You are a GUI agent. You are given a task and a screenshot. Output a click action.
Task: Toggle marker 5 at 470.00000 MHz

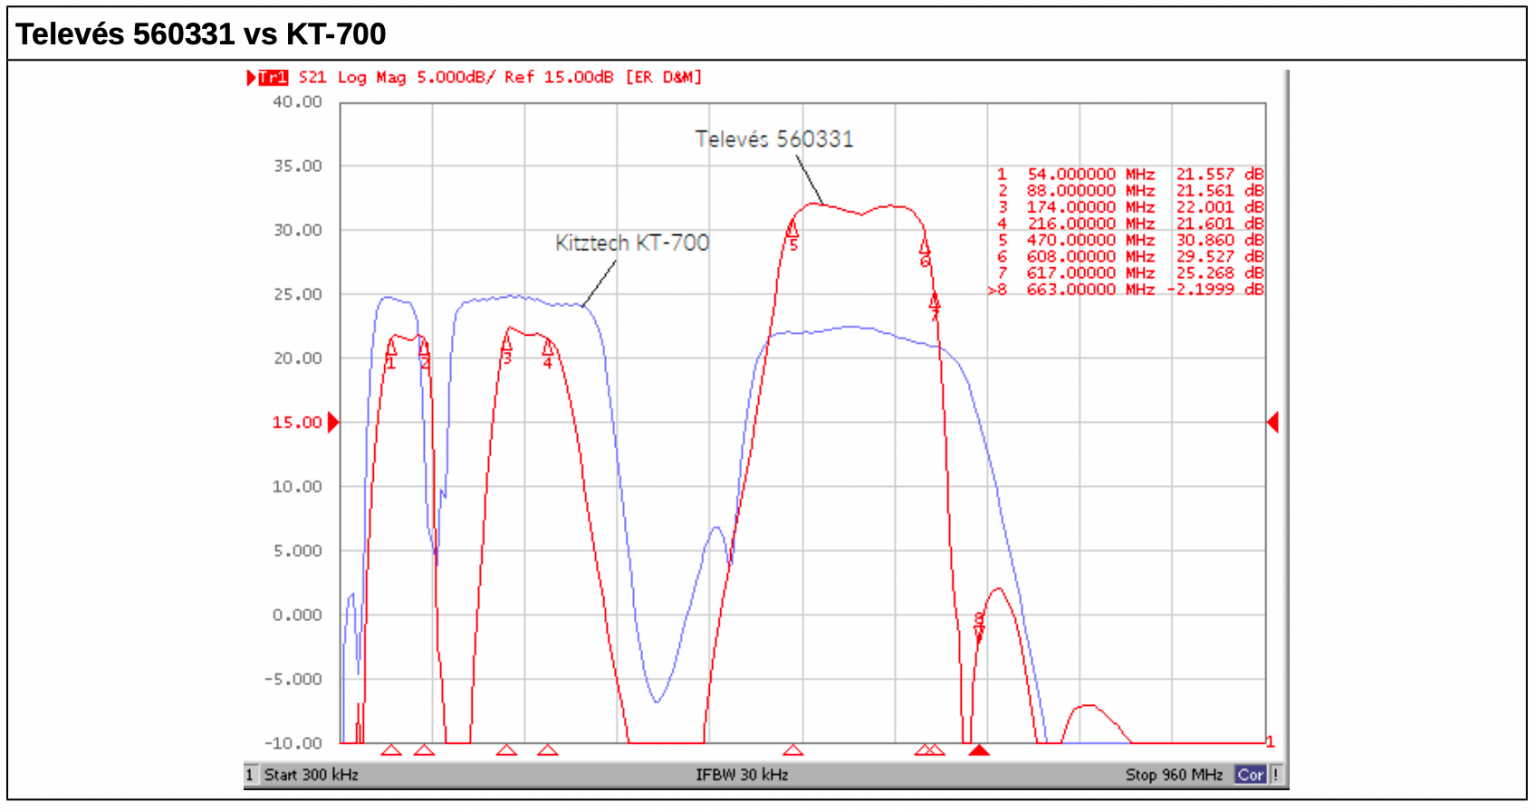tap(1126, 239)
